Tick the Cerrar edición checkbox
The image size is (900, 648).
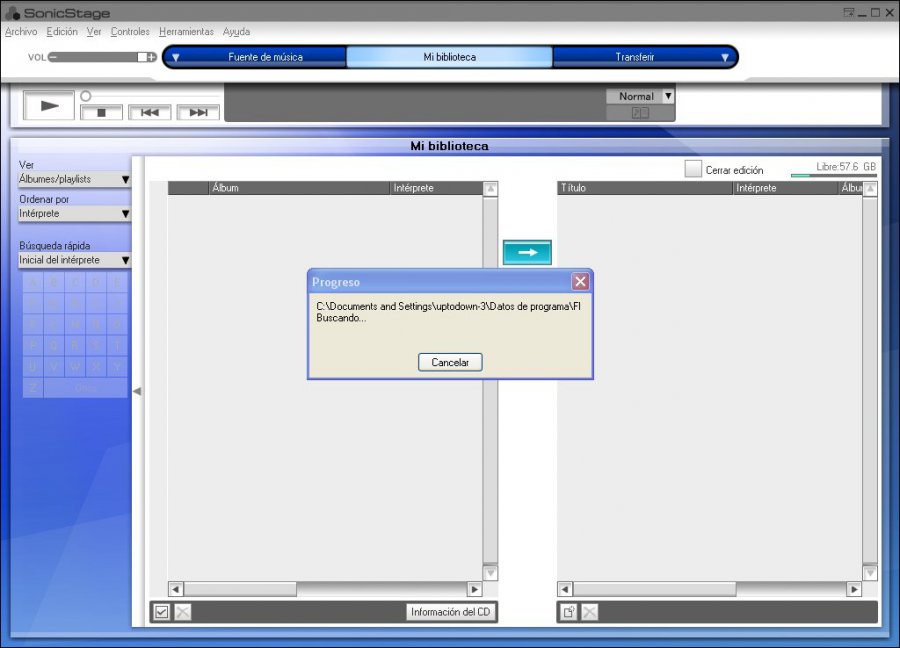[x=693, y=169]
